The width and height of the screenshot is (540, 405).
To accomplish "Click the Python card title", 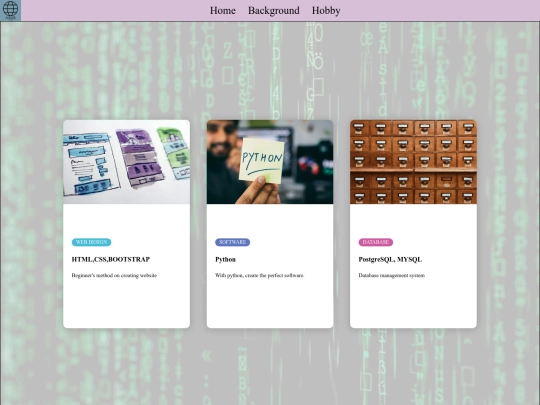I will coord(226,259).
